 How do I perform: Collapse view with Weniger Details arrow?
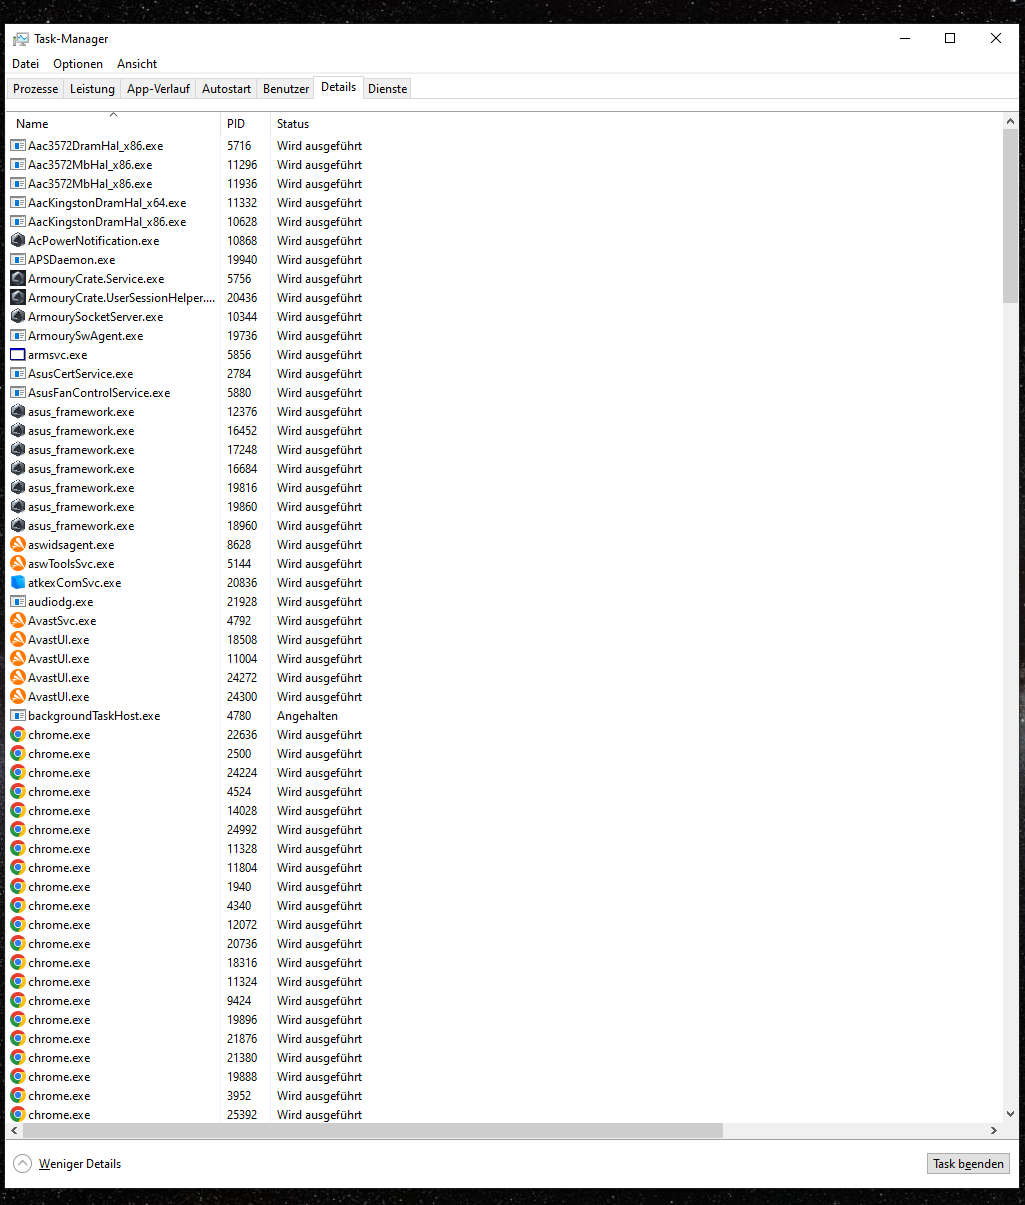[x=22, y=1164]
